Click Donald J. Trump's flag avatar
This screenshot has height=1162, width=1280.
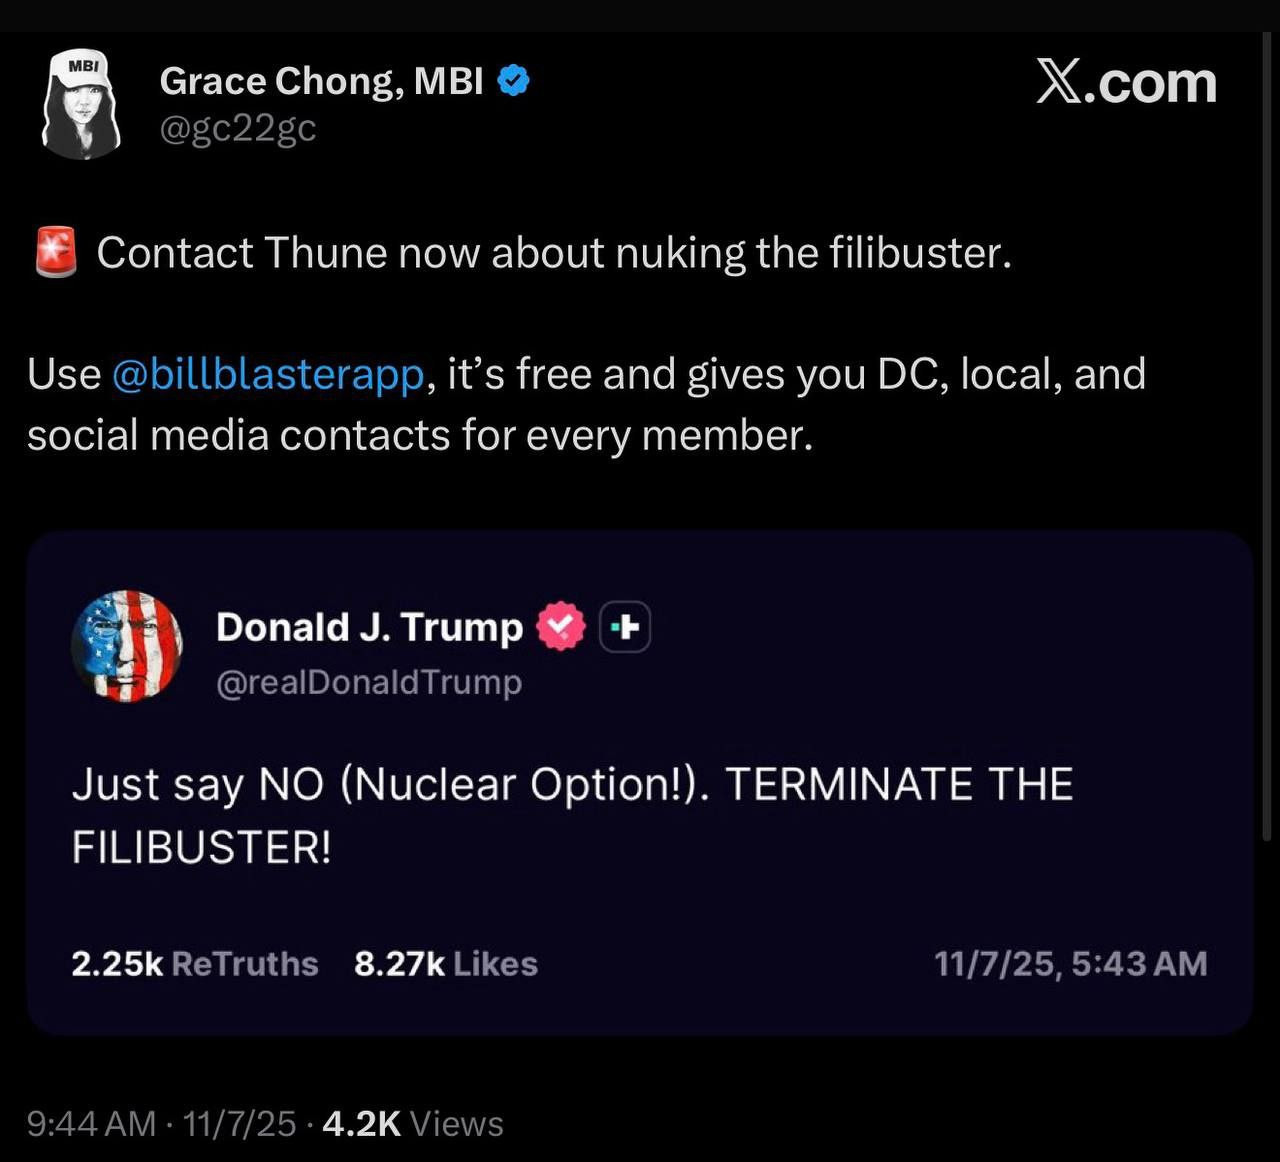point(127,646)
